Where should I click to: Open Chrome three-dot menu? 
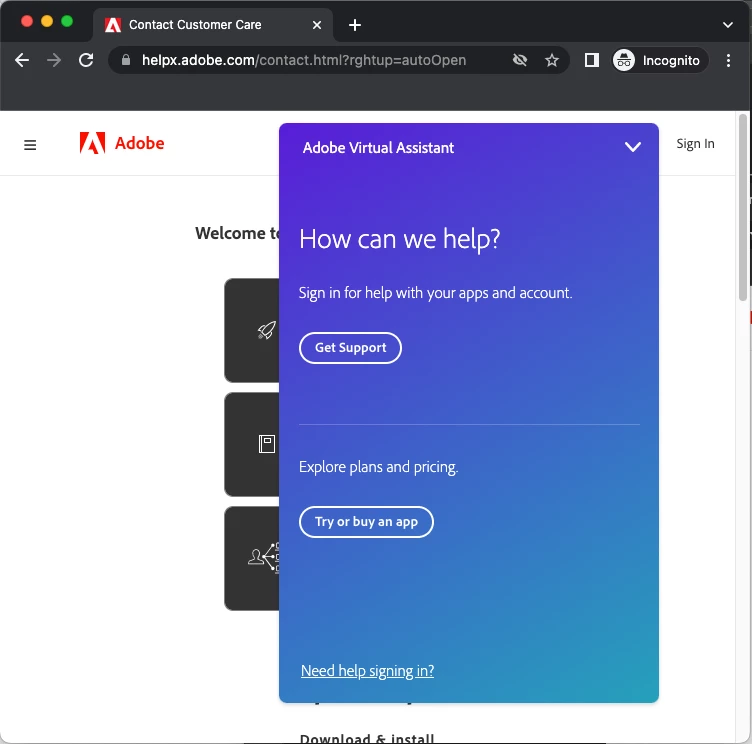coord(728,60)
